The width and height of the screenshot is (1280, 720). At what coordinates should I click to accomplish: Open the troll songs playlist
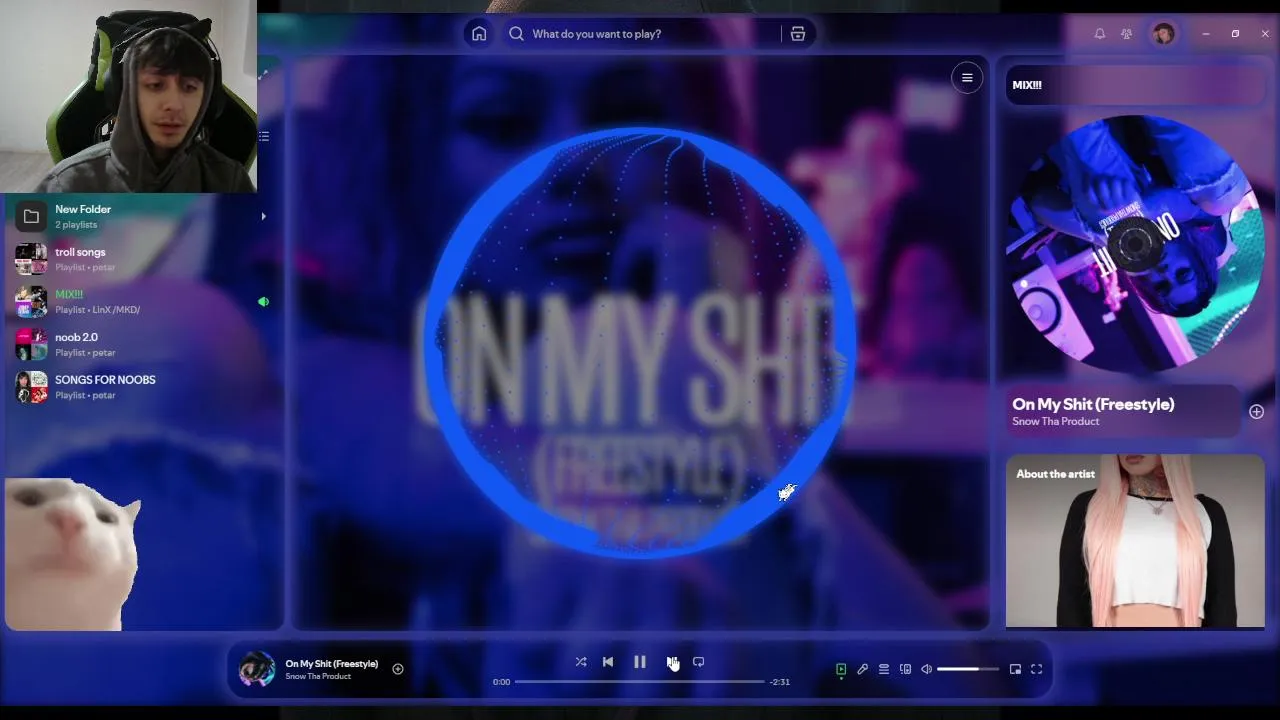pos(140,259)
